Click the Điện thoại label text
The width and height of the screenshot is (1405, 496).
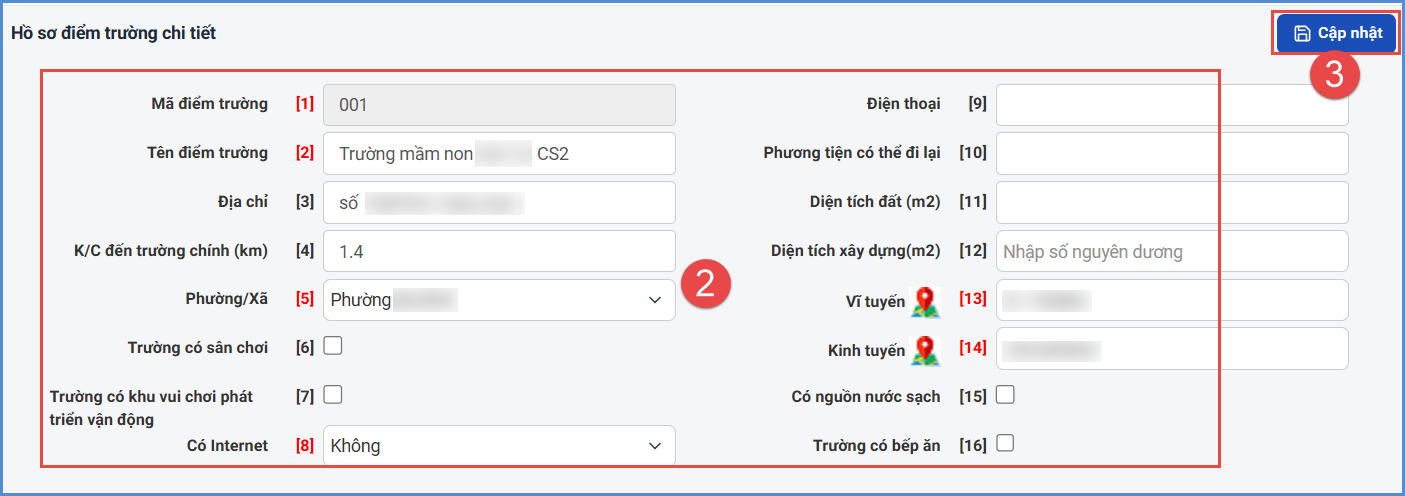(x=904, y=103)
